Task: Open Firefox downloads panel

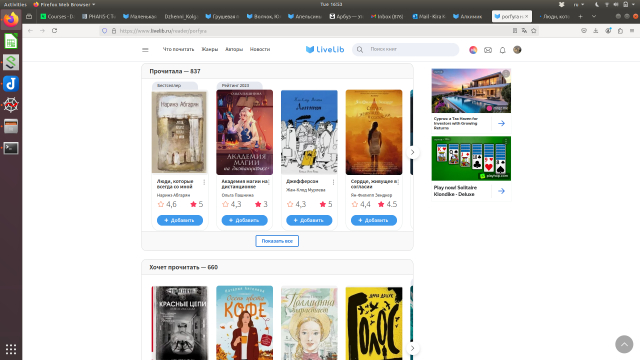Action: click(596, 31)
